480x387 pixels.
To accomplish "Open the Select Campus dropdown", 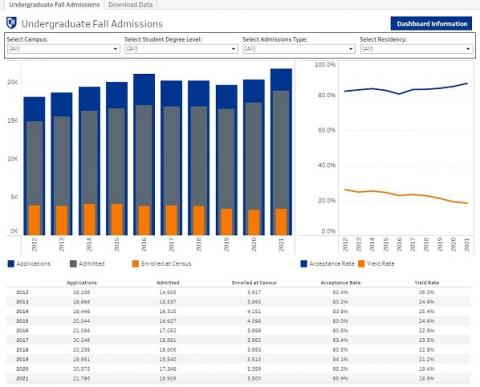I will point(63,49).
